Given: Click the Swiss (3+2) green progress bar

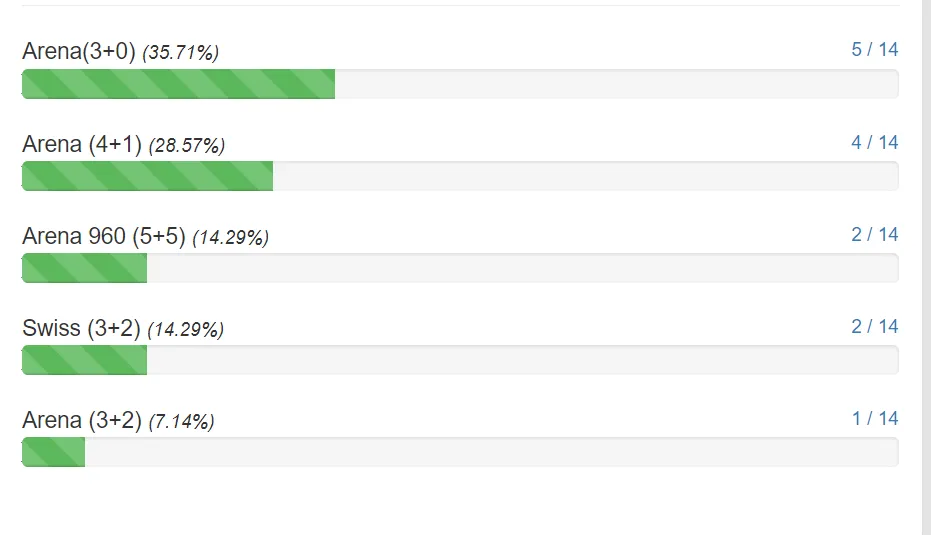Looking at the screenshot, I should [x=84, y=360].
